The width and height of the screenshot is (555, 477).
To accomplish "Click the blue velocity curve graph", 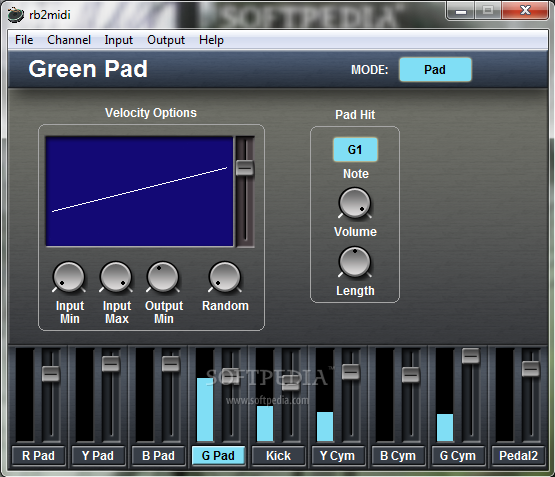I will coord(139,191).
